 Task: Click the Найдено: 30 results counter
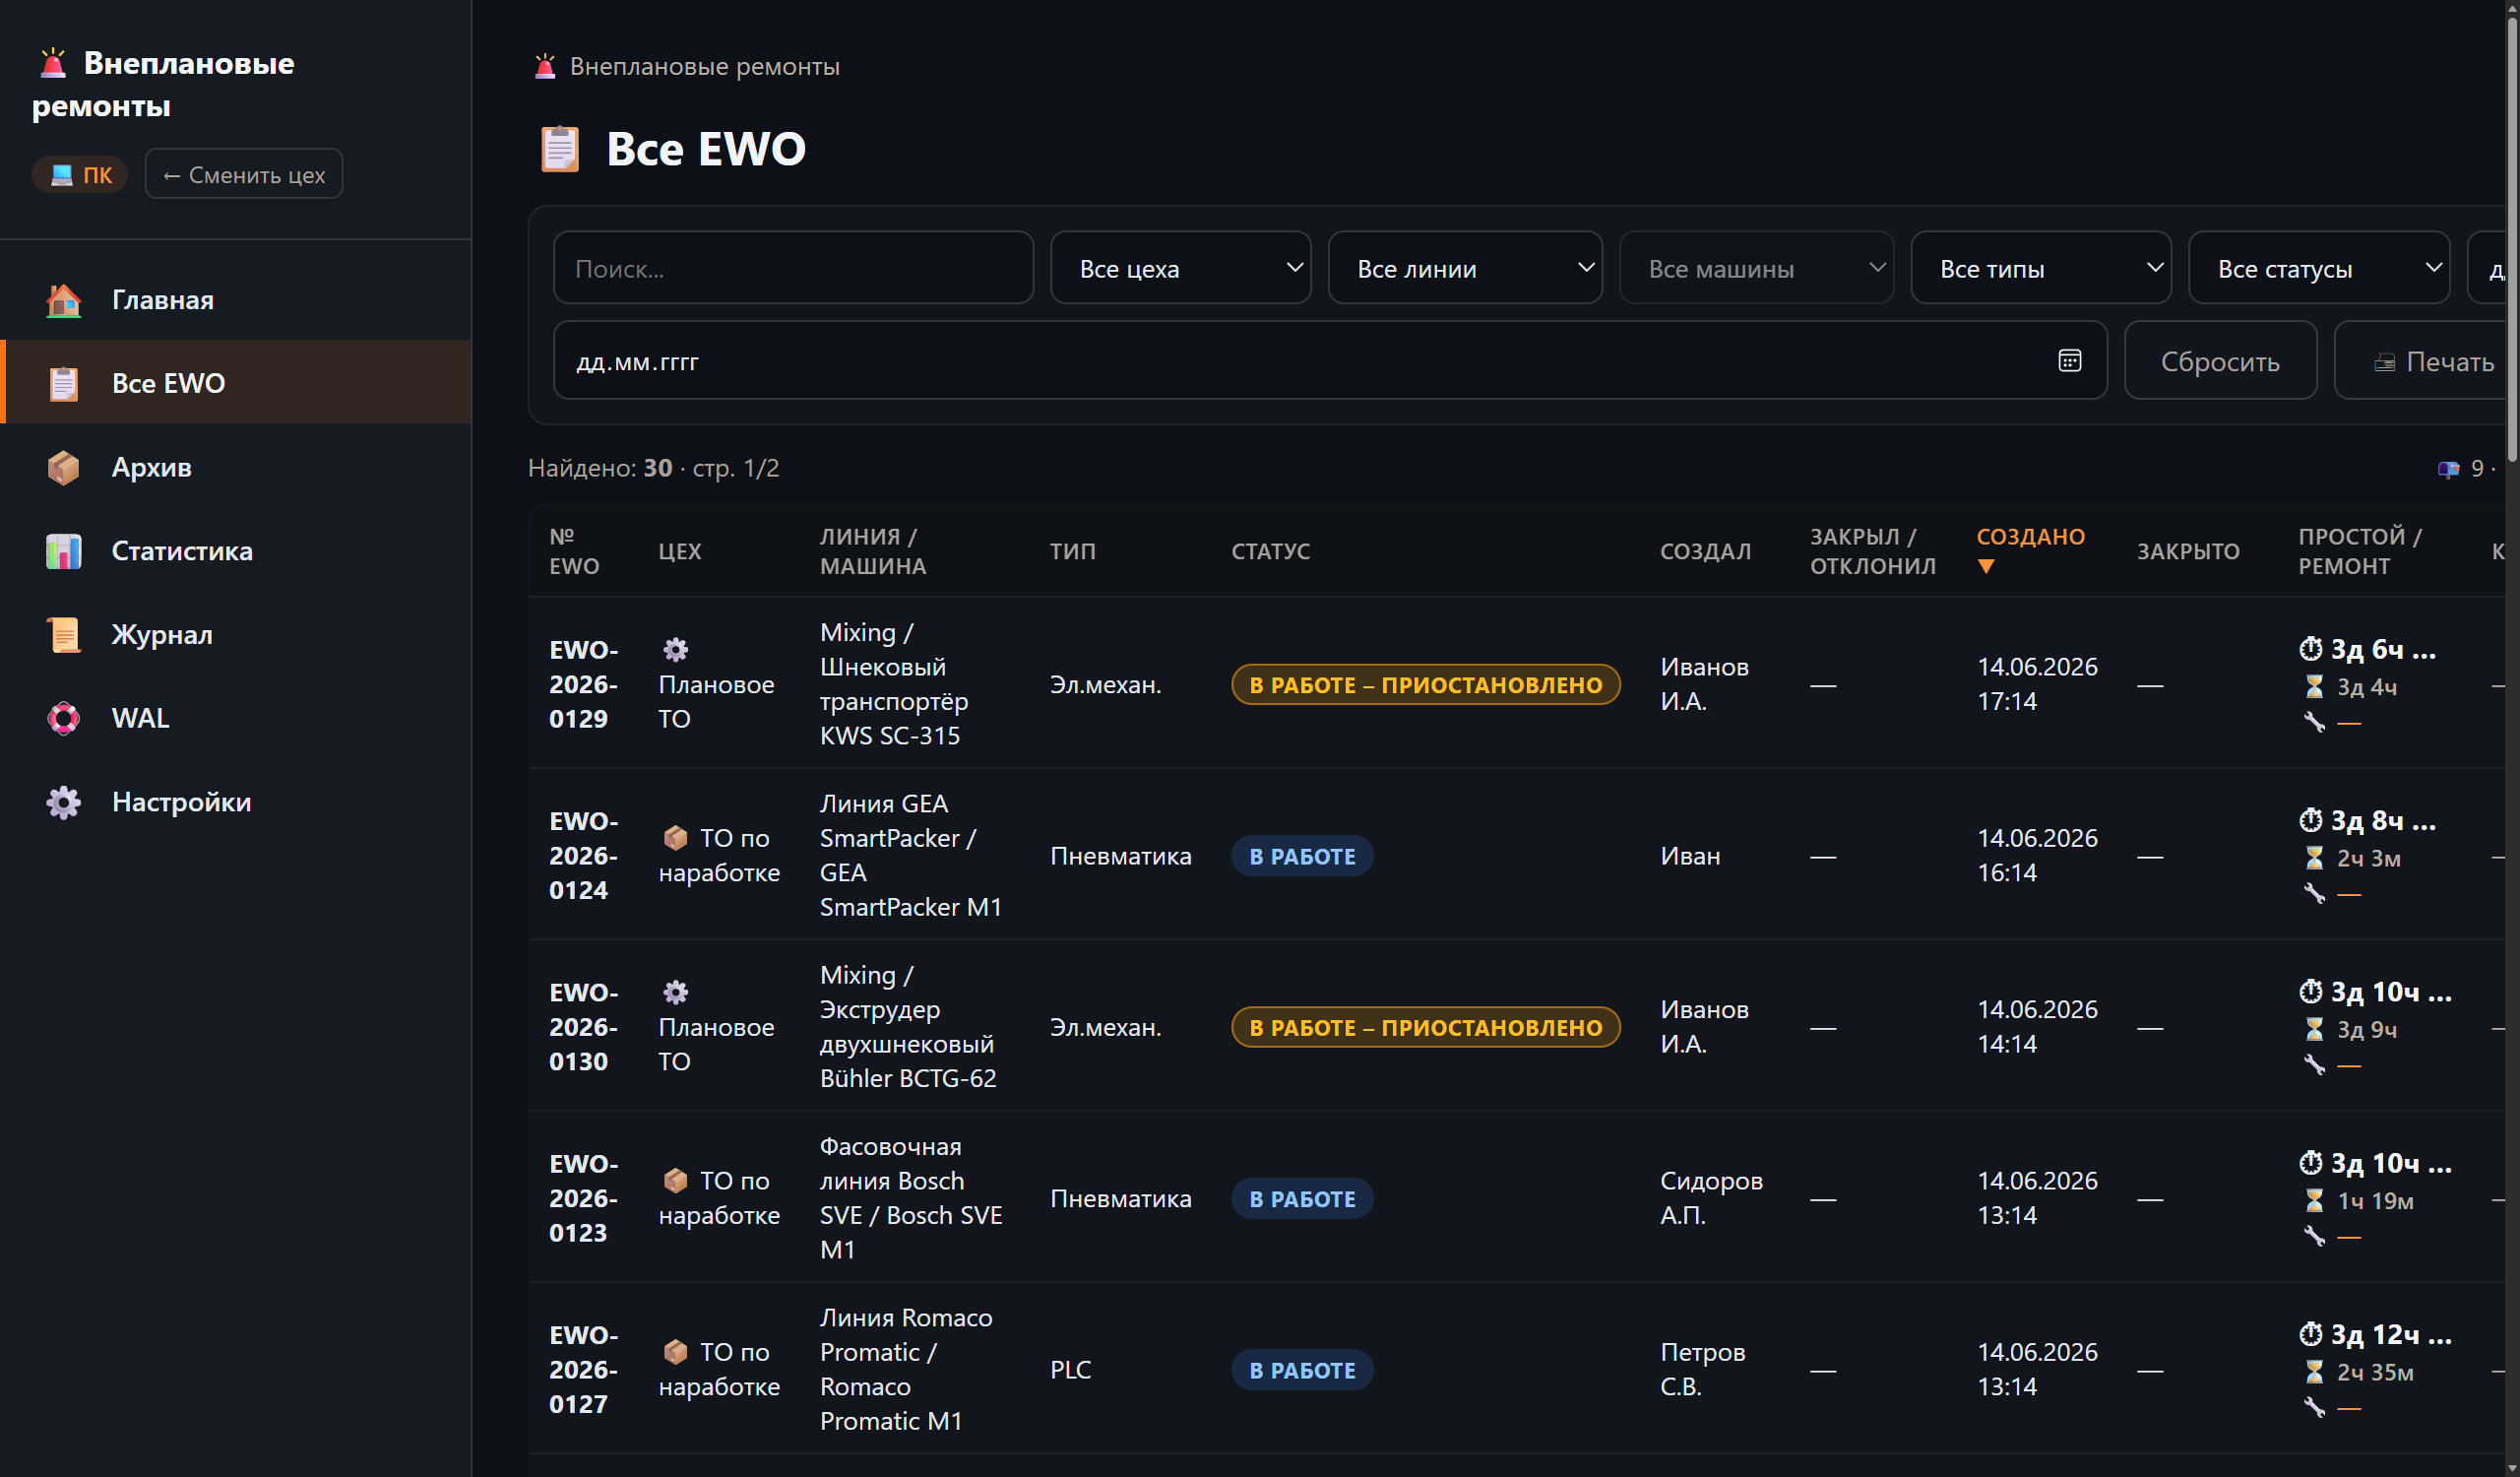pos(600,468)
